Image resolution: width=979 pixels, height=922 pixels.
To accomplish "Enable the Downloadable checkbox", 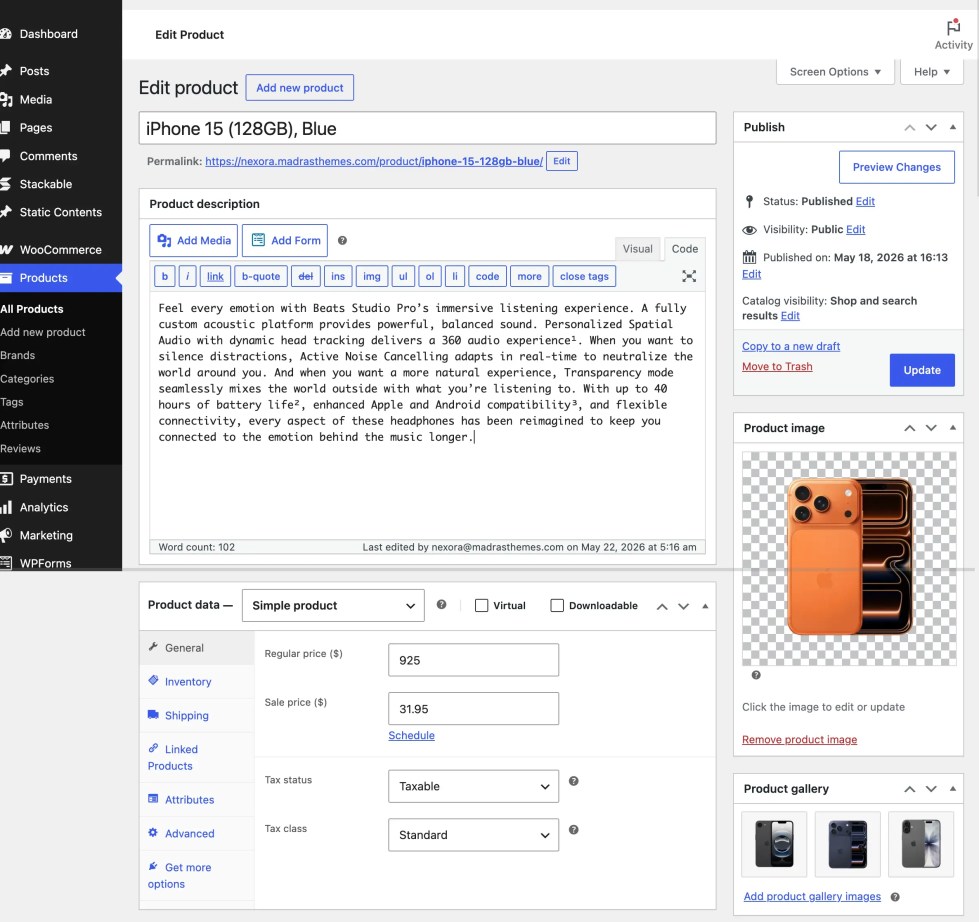I will (x=557, y=606).
